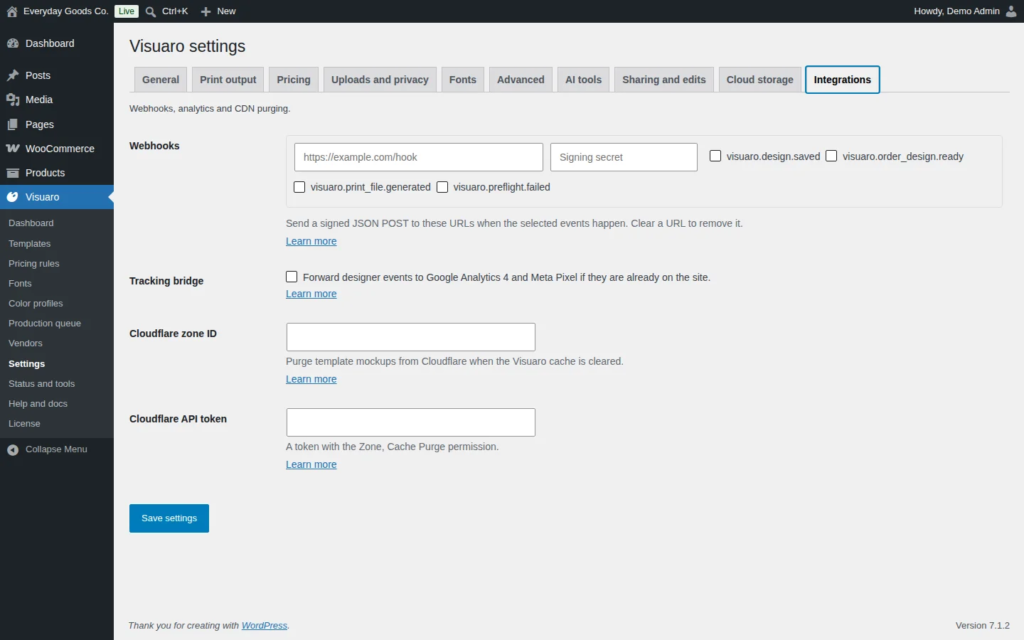Select the Sharing and edits tab
The width and height of the screenshot is (1024, 640).
click(x=664, y=80)
